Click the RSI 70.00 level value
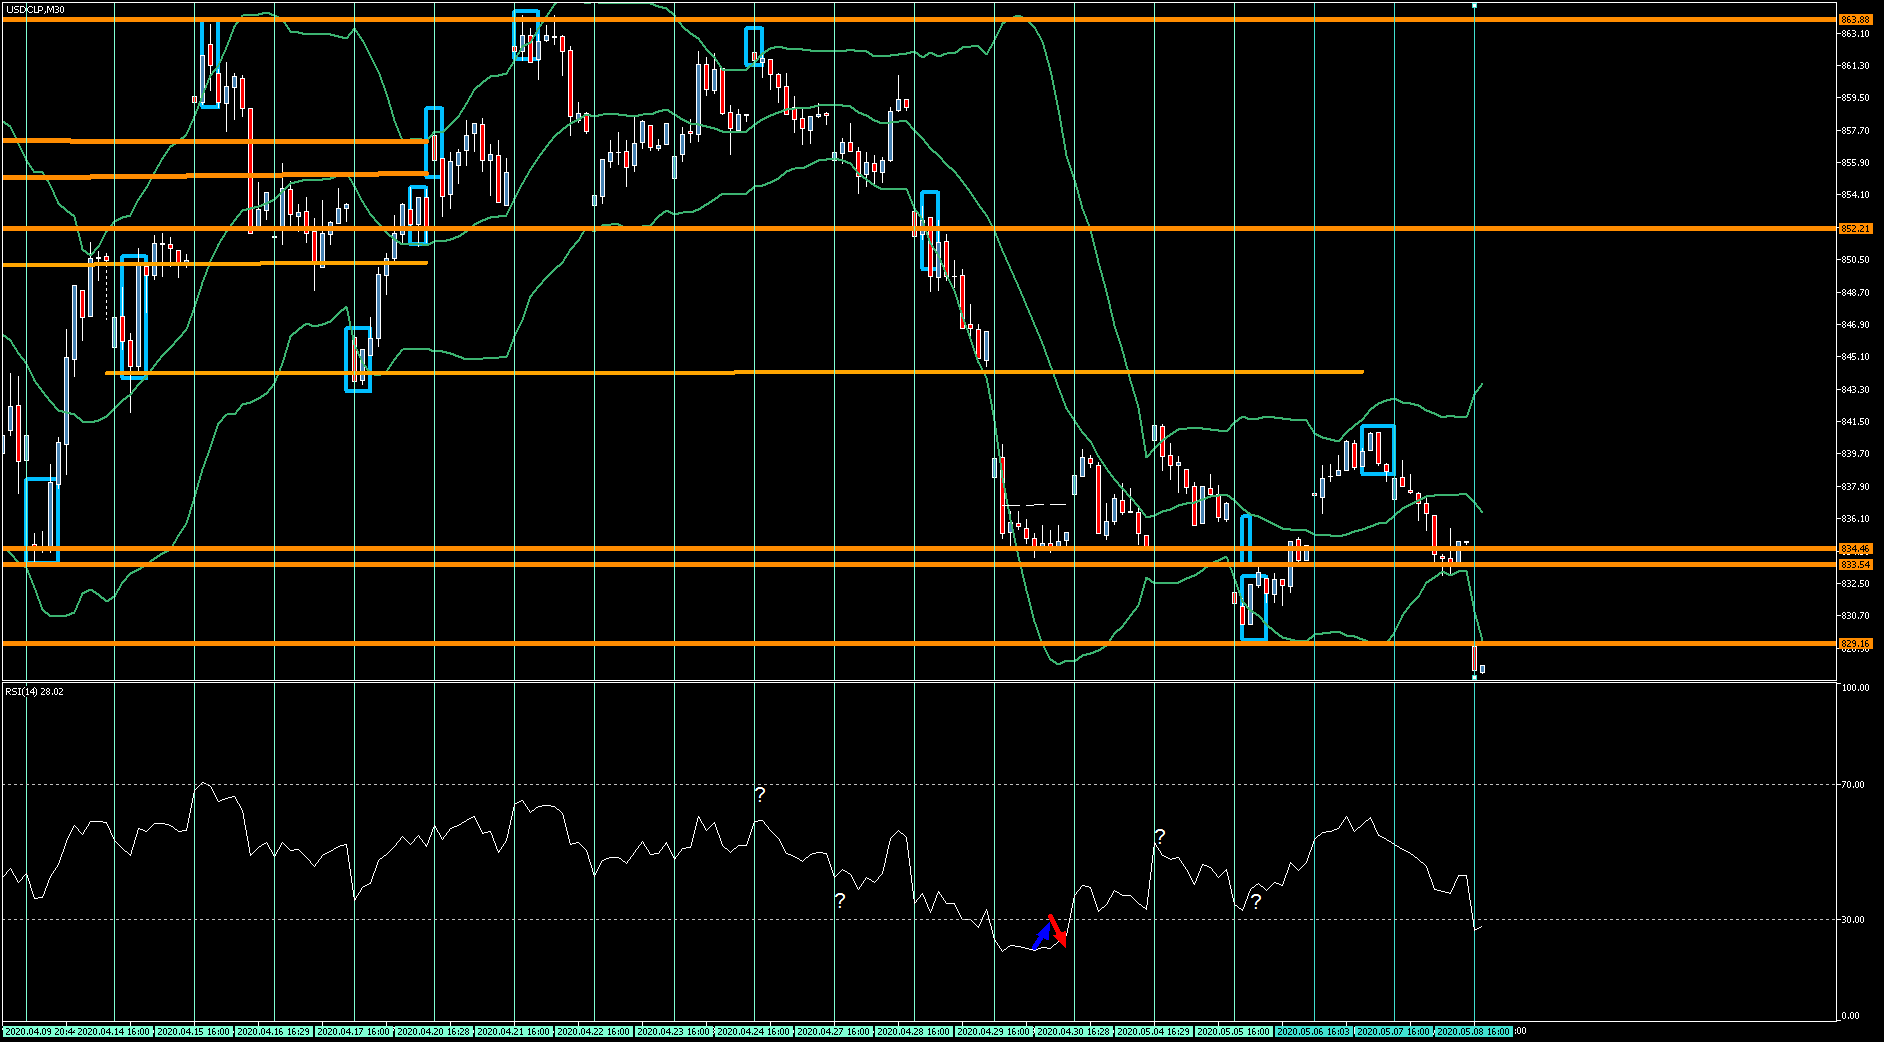1884x1042 pixels. (1853, 784)
